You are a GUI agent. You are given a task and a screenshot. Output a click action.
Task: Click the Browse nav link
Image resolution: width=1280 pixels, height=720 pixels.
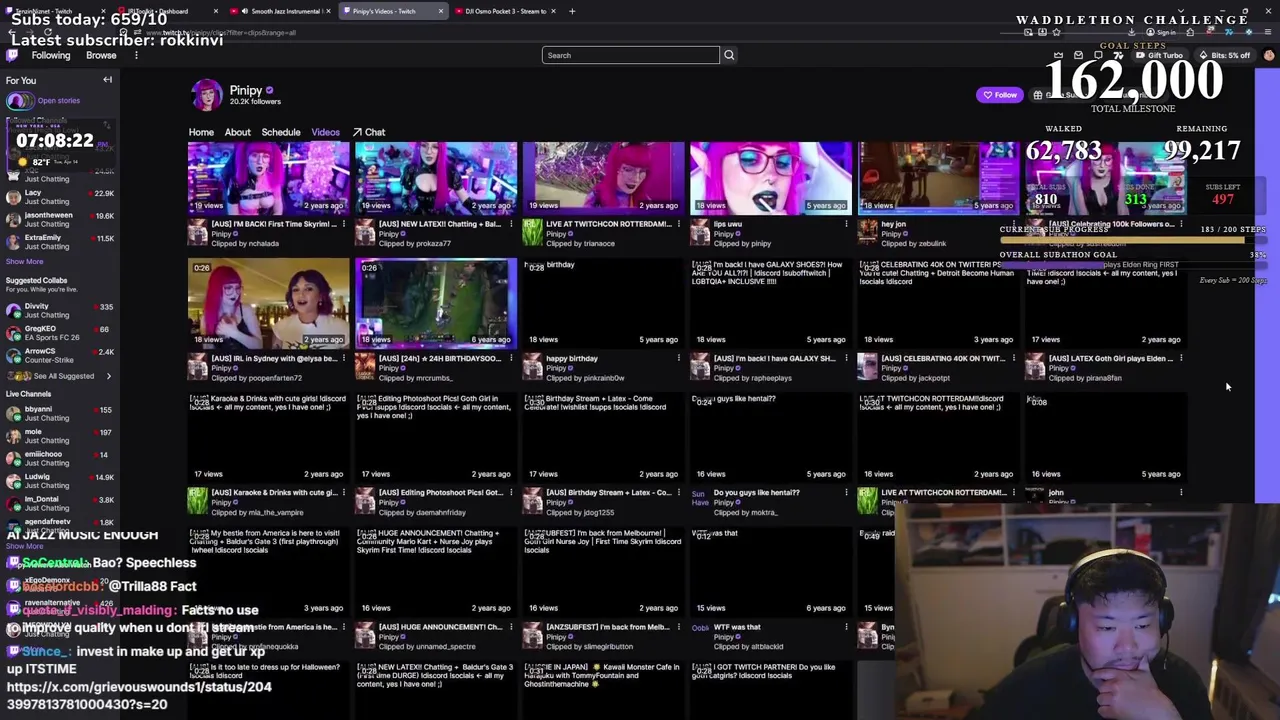[x=101, y=55]
